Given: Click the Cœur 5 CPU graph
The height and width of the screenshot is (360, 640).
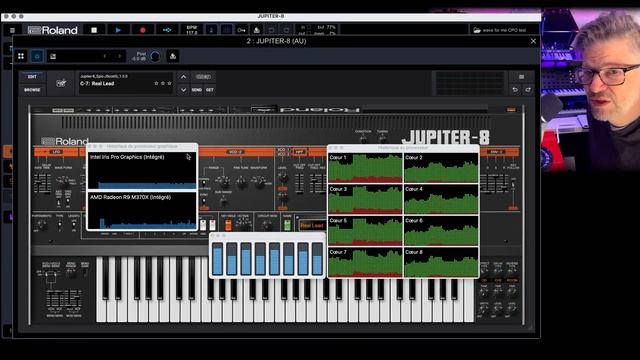Looking at the screenshot, I should click(x=365, y=231).
